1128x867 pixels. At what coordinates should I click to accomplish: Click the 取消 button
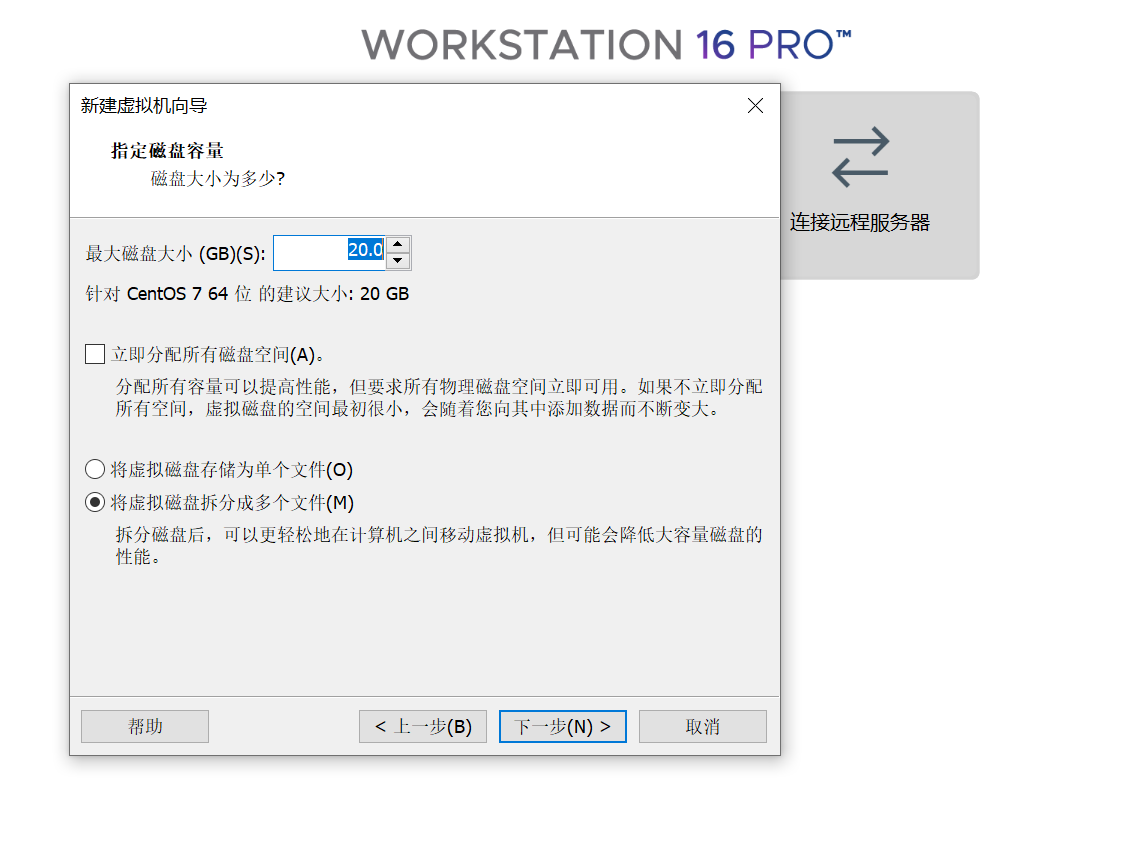point(703,727)
